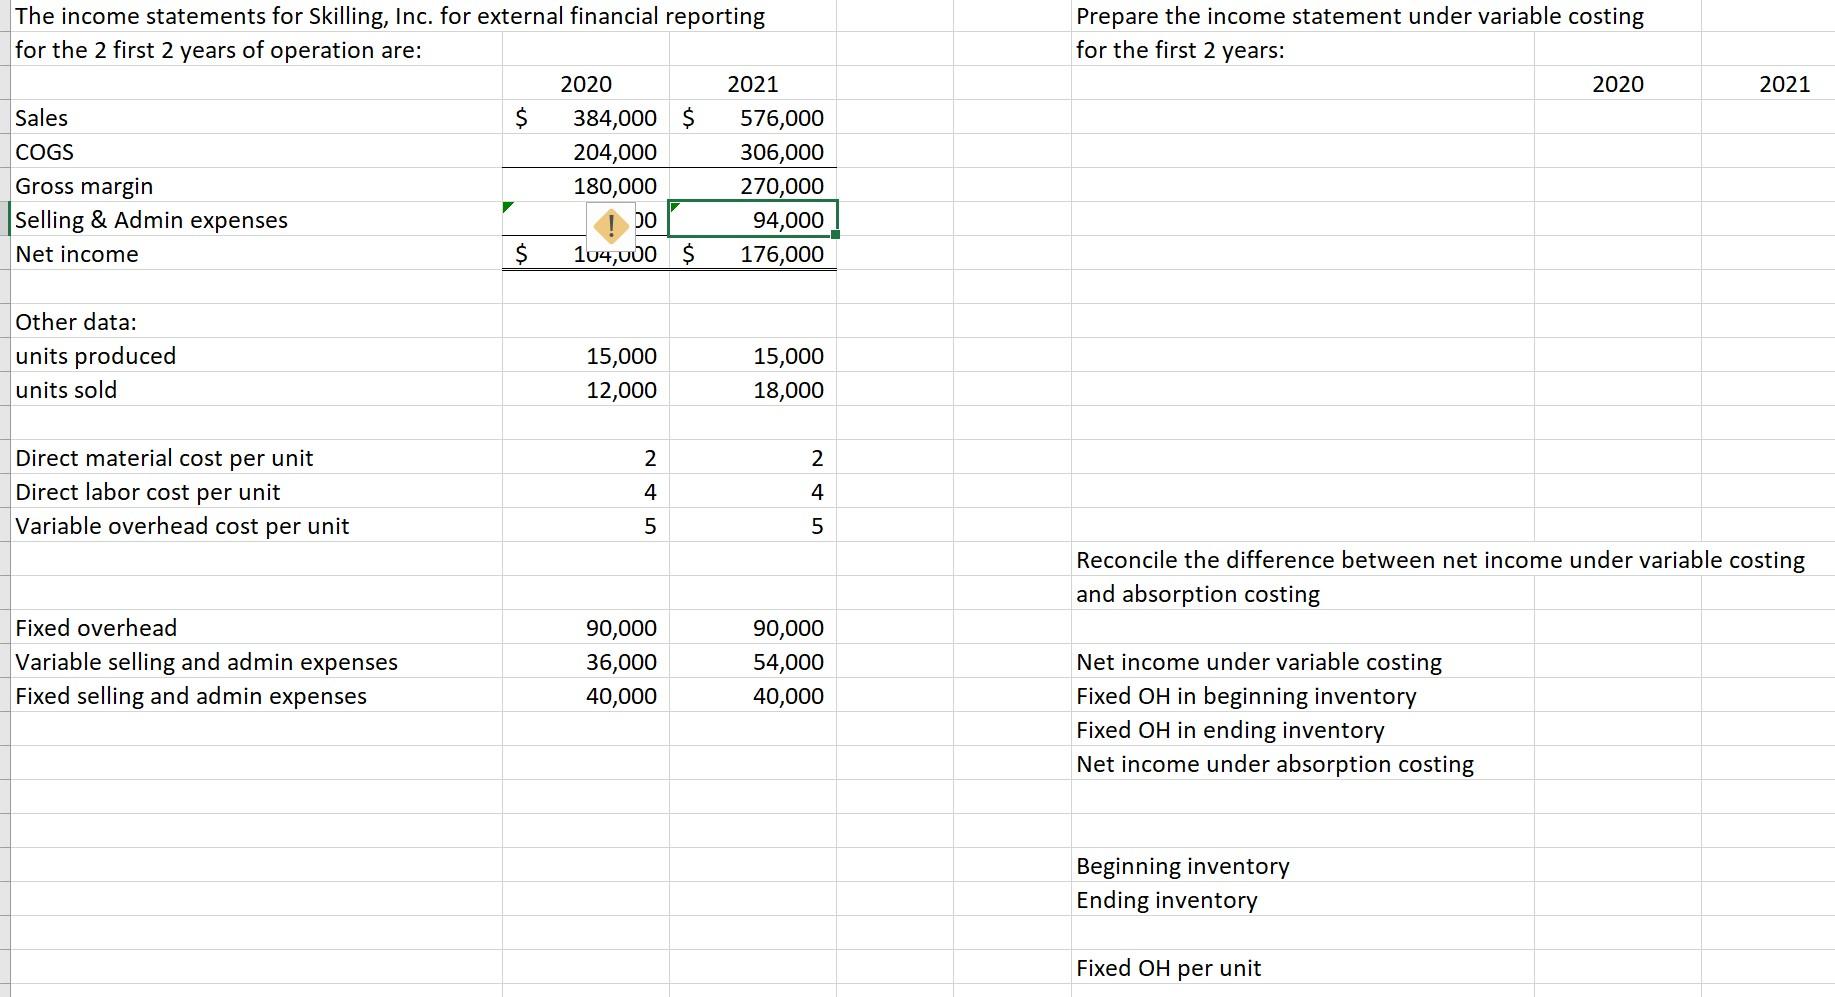Click the COGS value 306,000
Image resolution: width=1835 pixels, height=997 pixels.
[782, 152]
